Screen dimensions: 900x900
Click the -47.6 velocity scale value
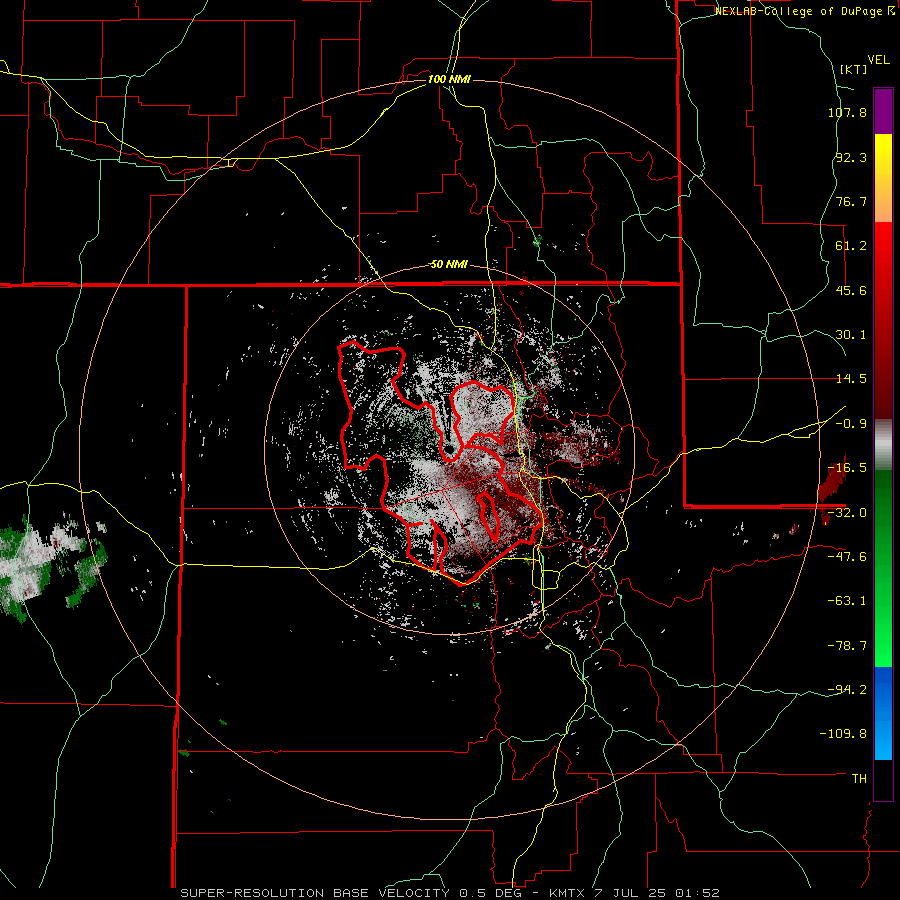click(847, 557)
